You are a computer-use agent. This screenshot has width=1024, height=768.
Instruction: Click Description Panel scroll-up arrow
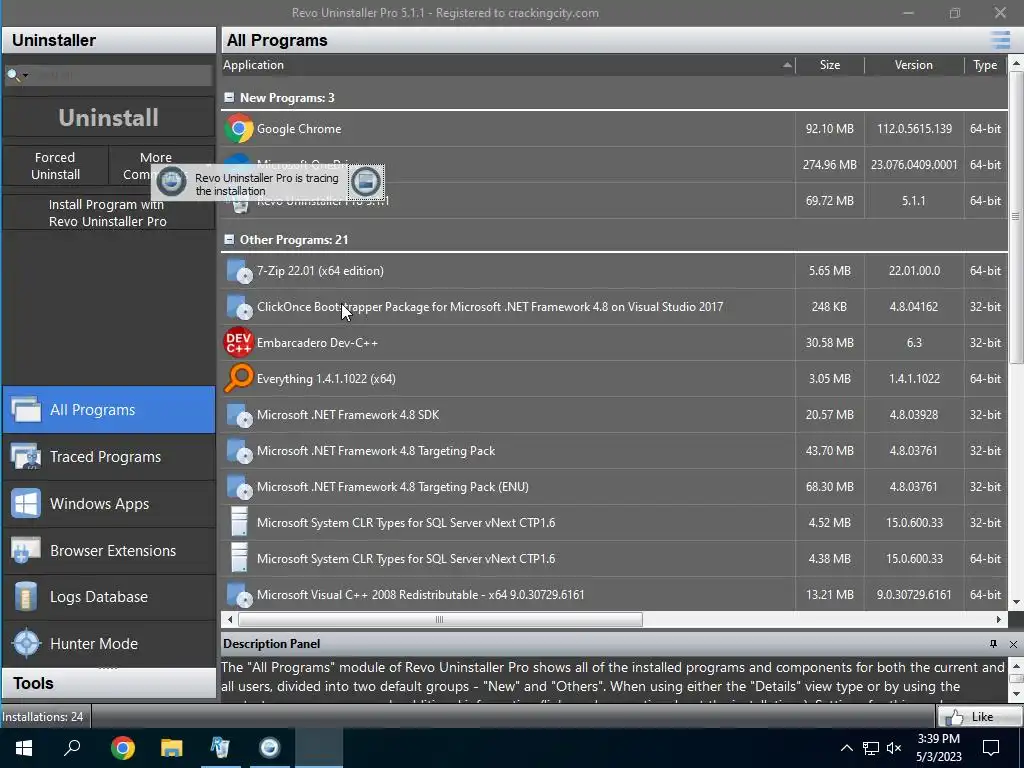coord(1016,665)
